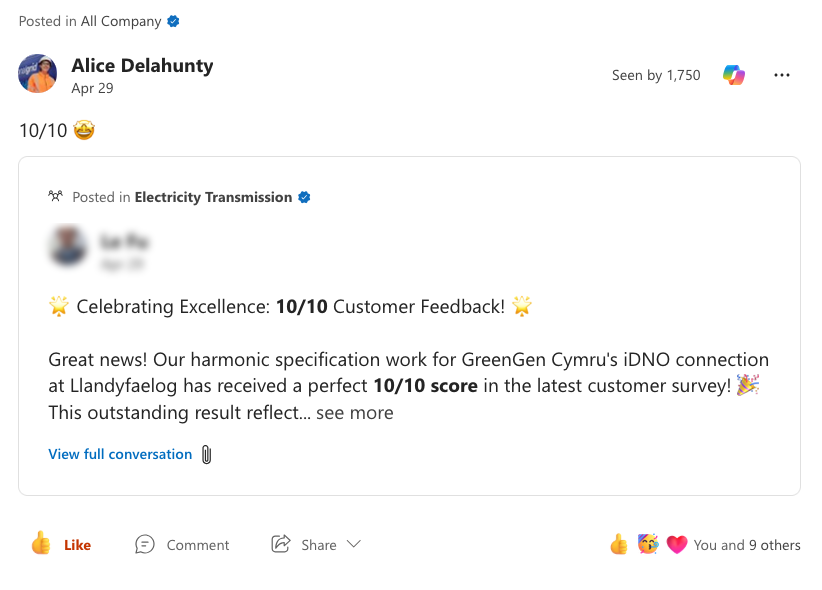This screenshot has width=822, height=590.
Task: Click Alice Delahunty's avatar photo
Action: [x=37, y=73]
